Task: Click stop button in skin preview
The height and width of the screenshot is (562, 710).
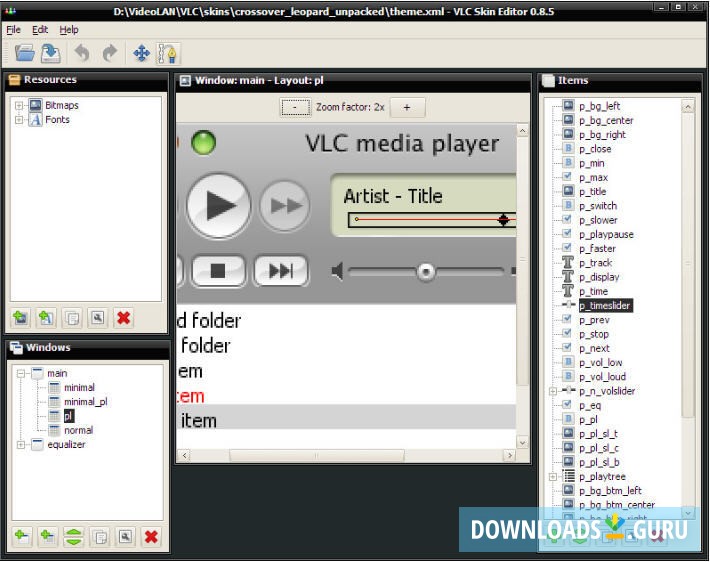Action: (218, 271)
